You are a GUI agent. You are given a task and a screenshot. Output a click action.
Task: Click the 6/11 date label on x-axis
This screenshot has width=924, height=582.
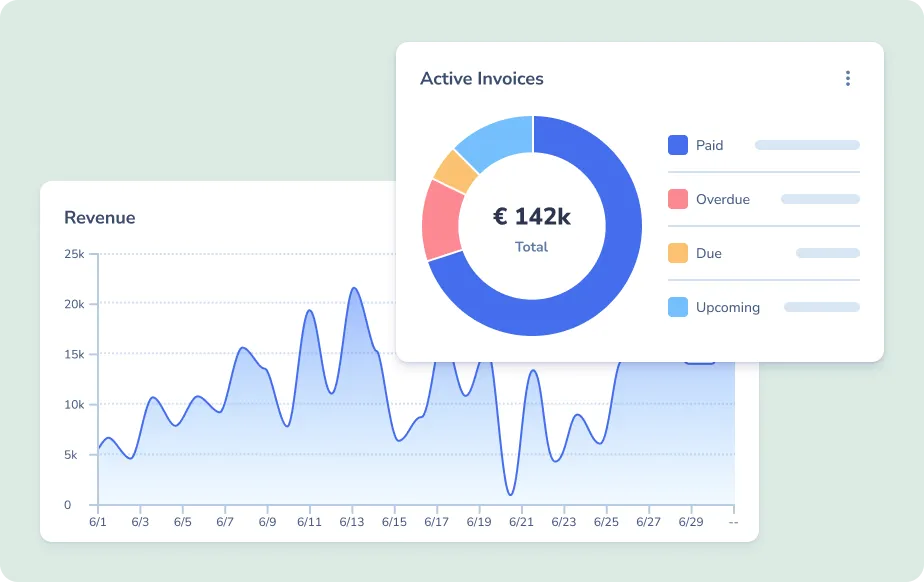(310, 522)
